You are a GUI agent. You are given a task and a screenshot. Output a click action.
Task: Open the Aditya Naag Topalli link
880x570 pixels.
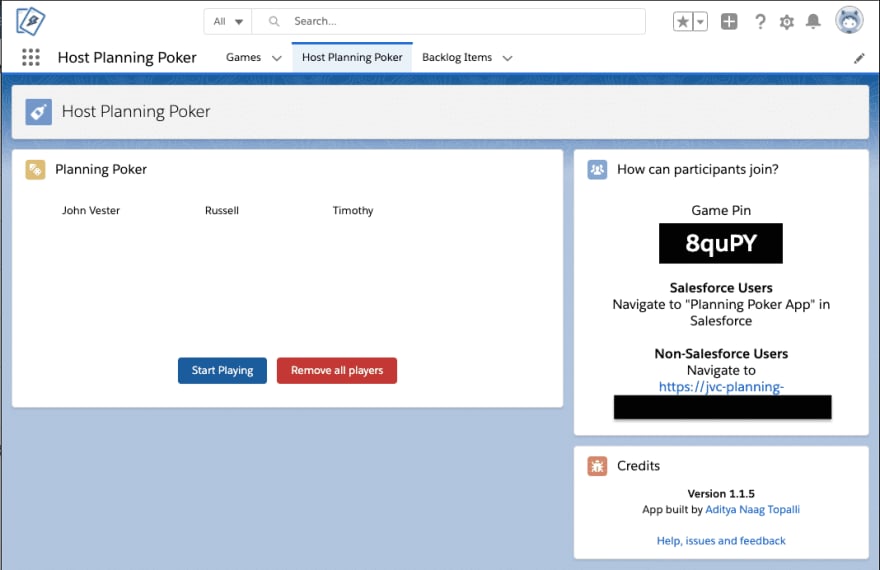[x=752, y=509]
